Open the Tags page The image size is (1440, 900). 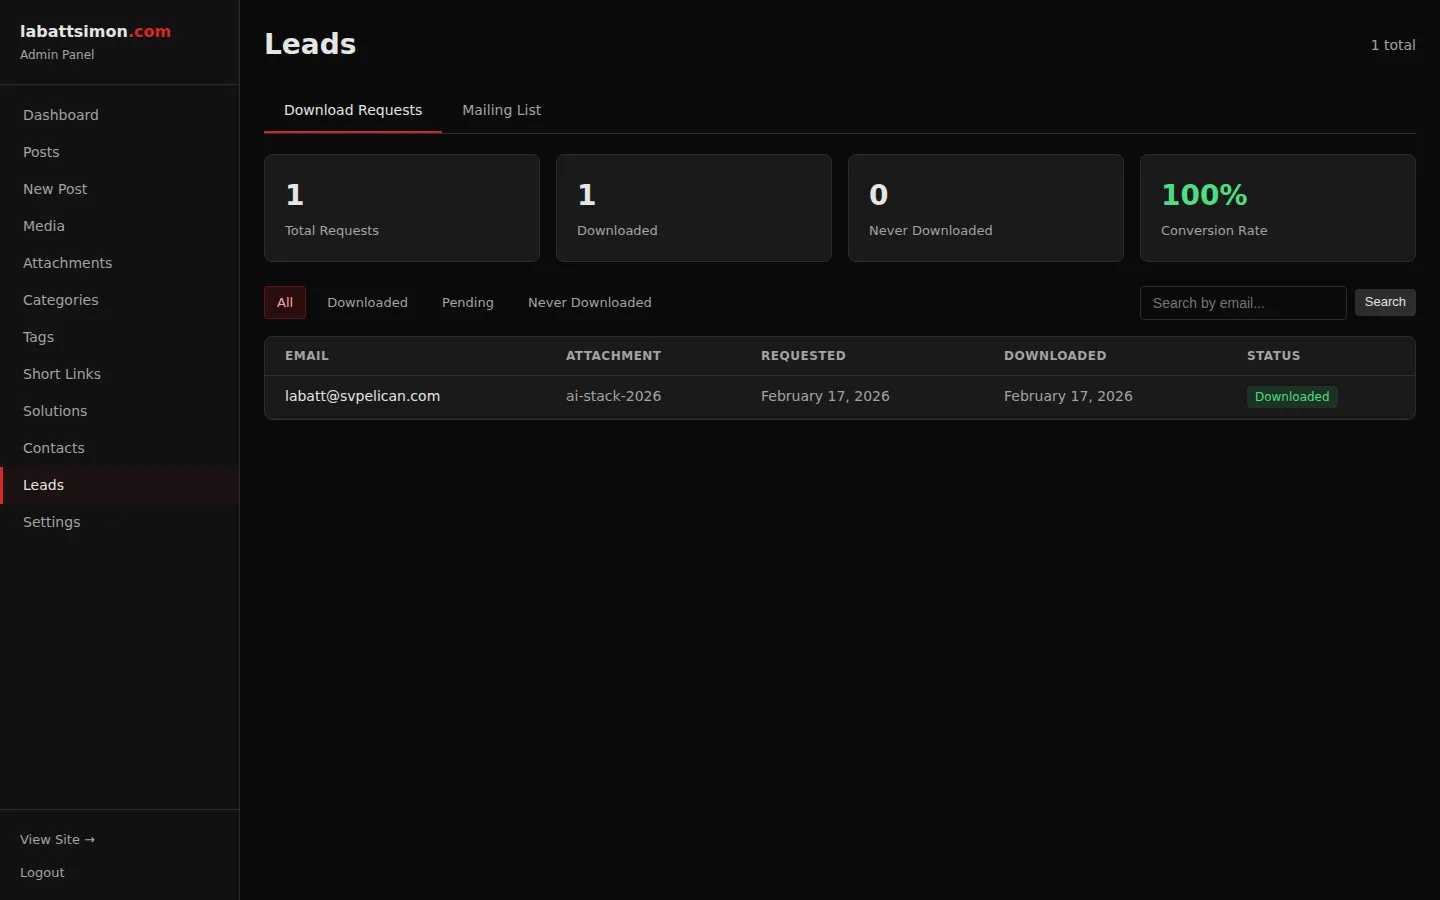[x=38, y=337]
